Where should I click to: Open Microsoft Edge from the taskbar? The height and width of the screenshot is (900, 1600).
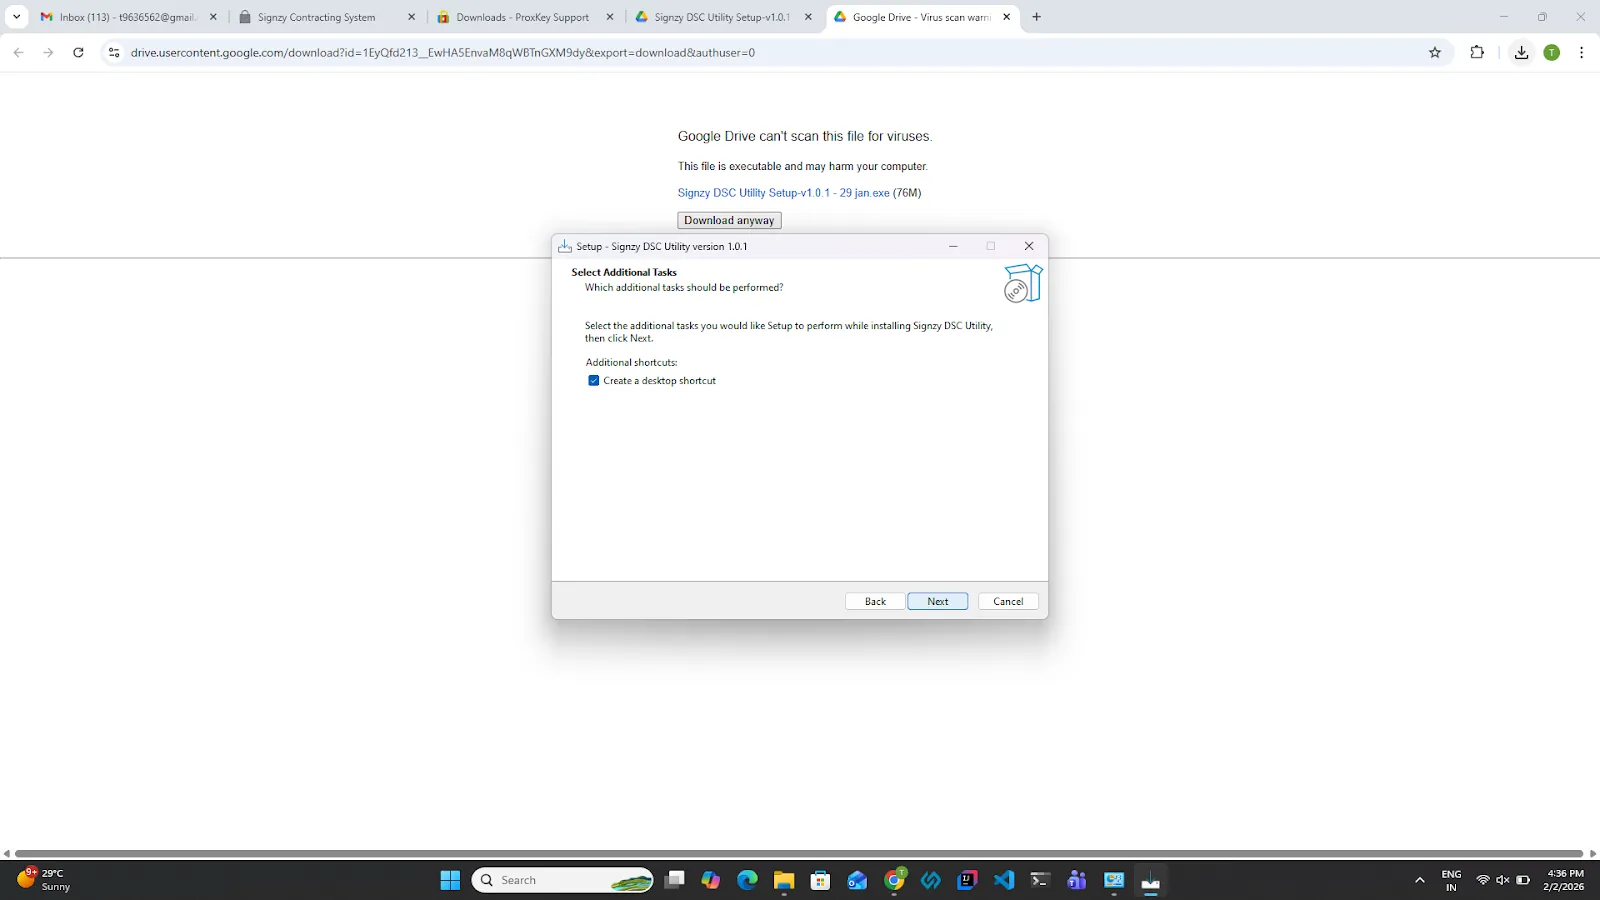pos(747,880)
